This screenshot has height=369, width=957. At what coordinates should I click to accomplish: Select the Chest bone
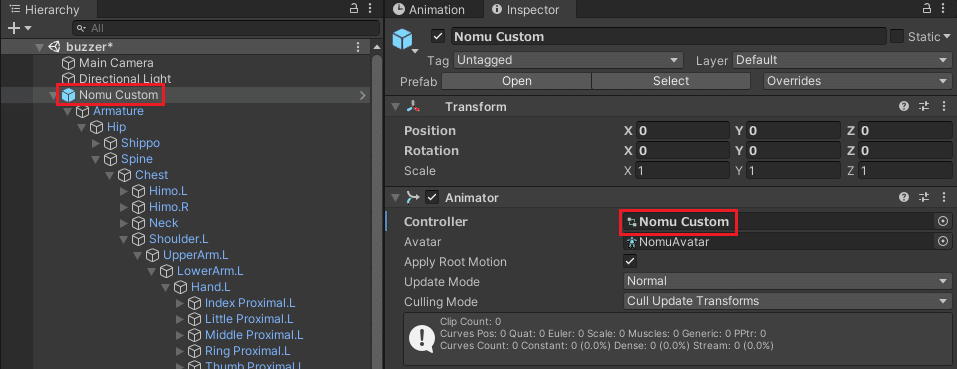[x=151, y=175]
